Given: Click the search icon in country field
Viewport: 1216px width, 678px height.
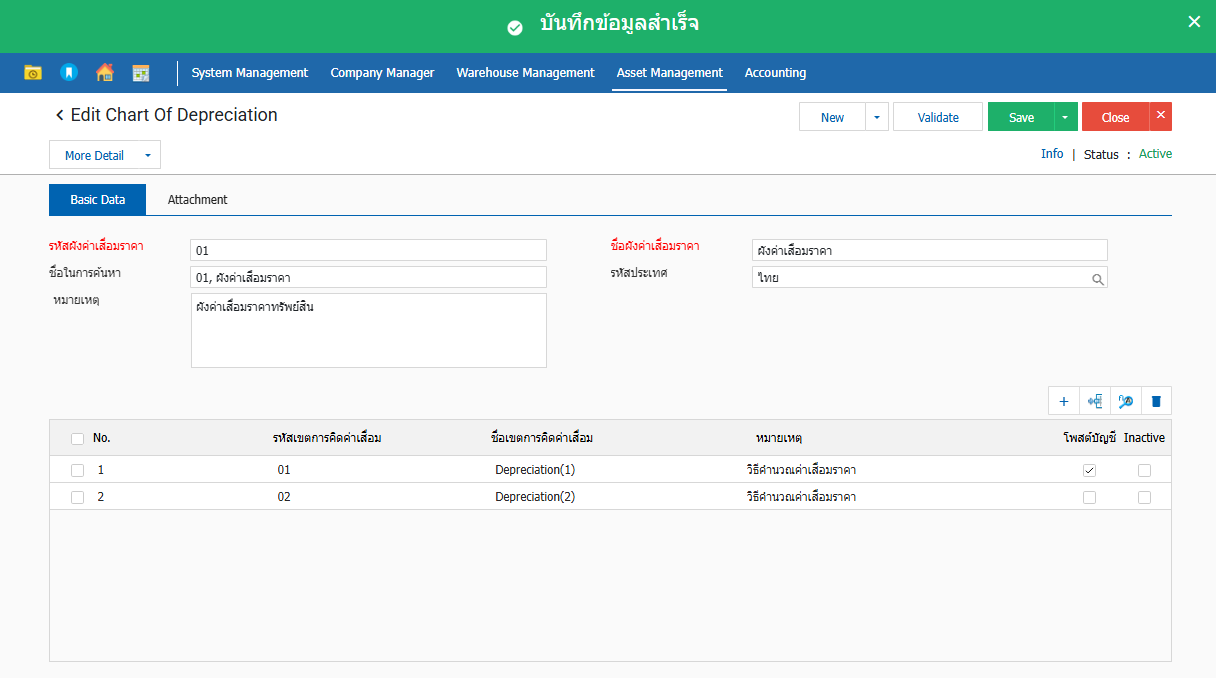Looking at the screenshot, I should [1097, 279].
